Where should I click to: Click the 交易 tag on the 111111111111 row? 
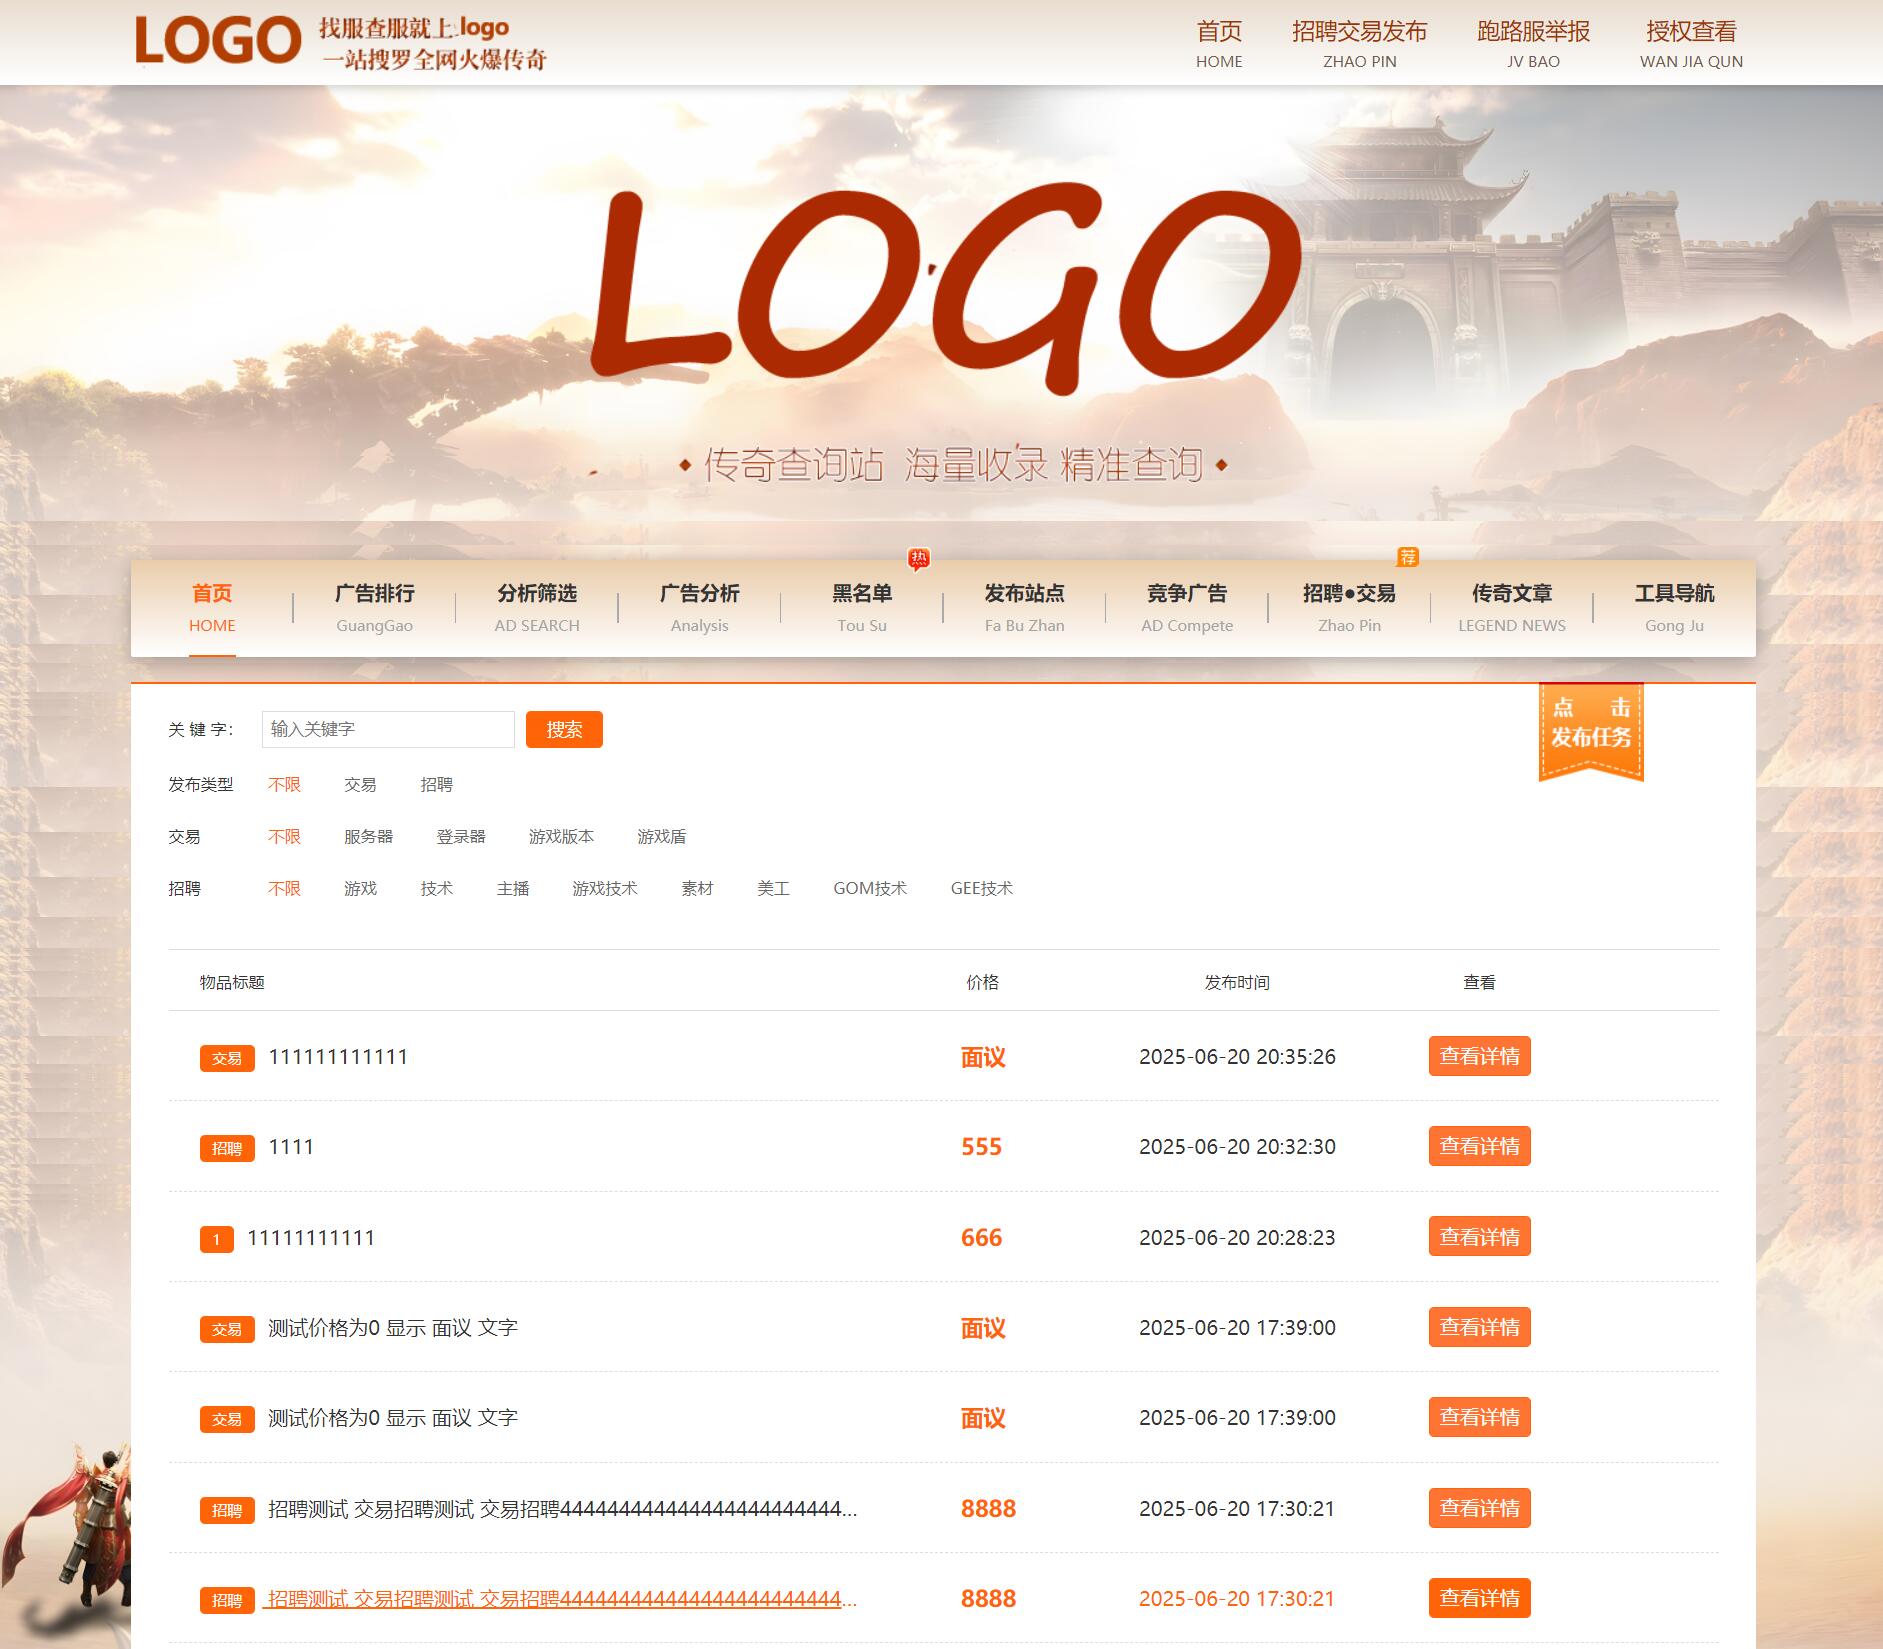[x=227, y=1058]
